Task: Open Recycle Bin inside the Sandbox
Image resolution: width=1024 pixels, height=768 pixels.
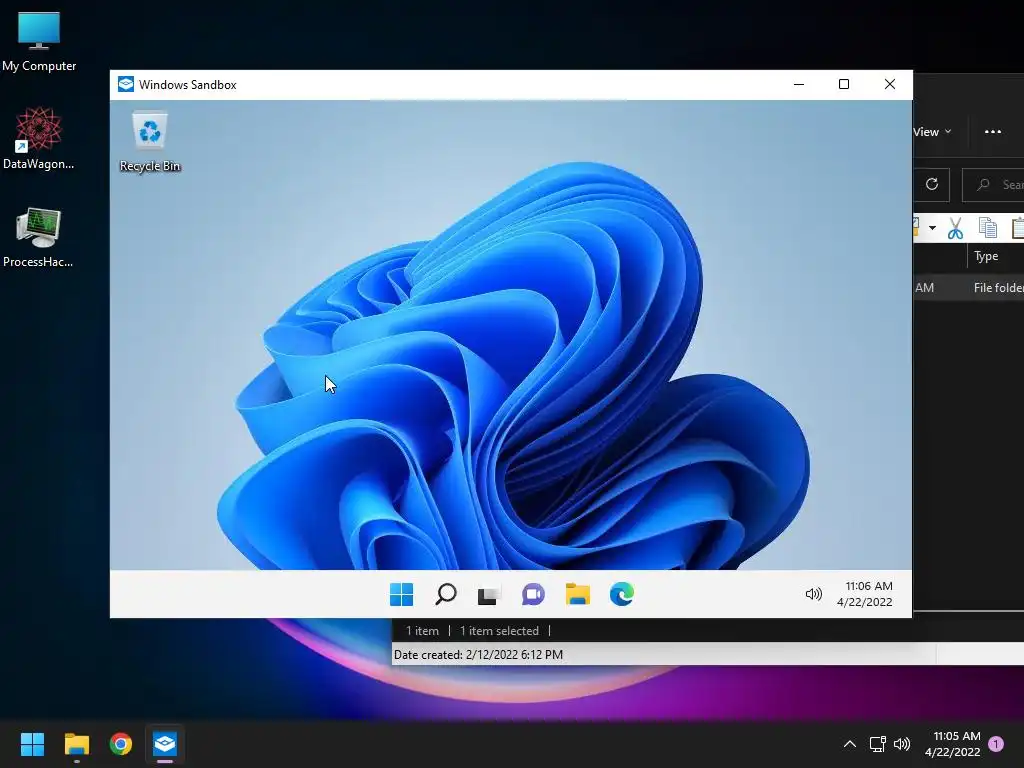Action: tap(150, 142)
